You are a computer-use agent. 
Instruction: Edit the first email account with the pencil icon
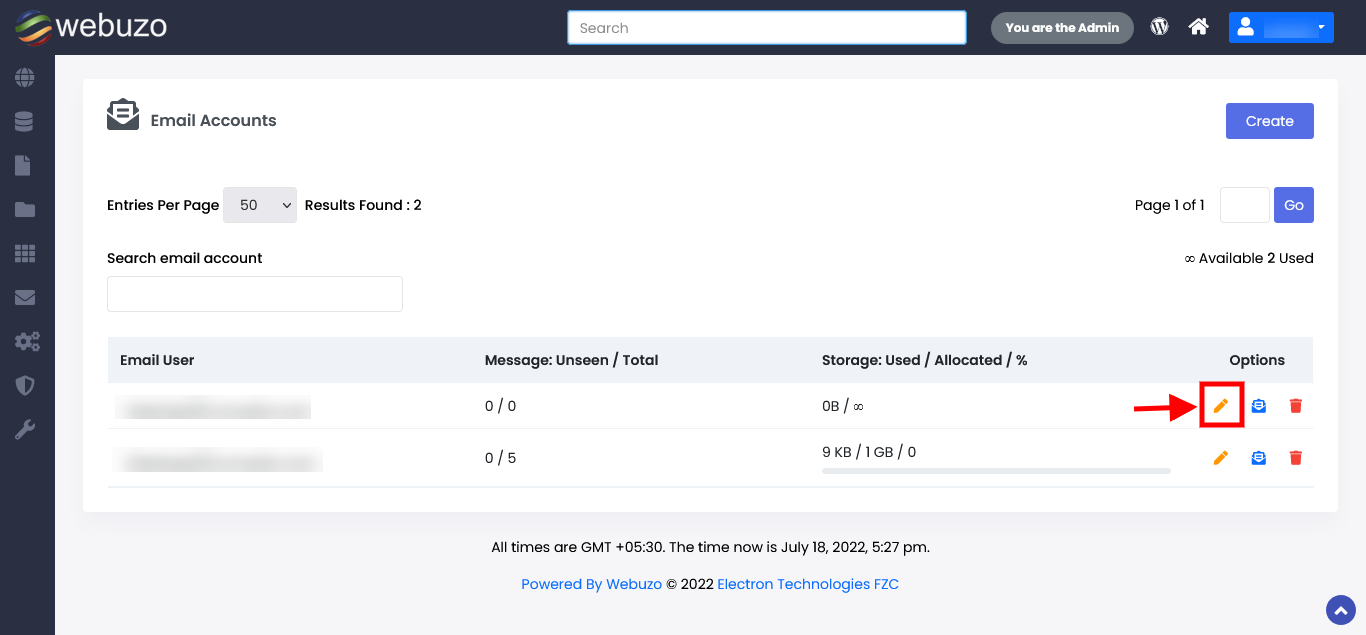pos(1221,405)
